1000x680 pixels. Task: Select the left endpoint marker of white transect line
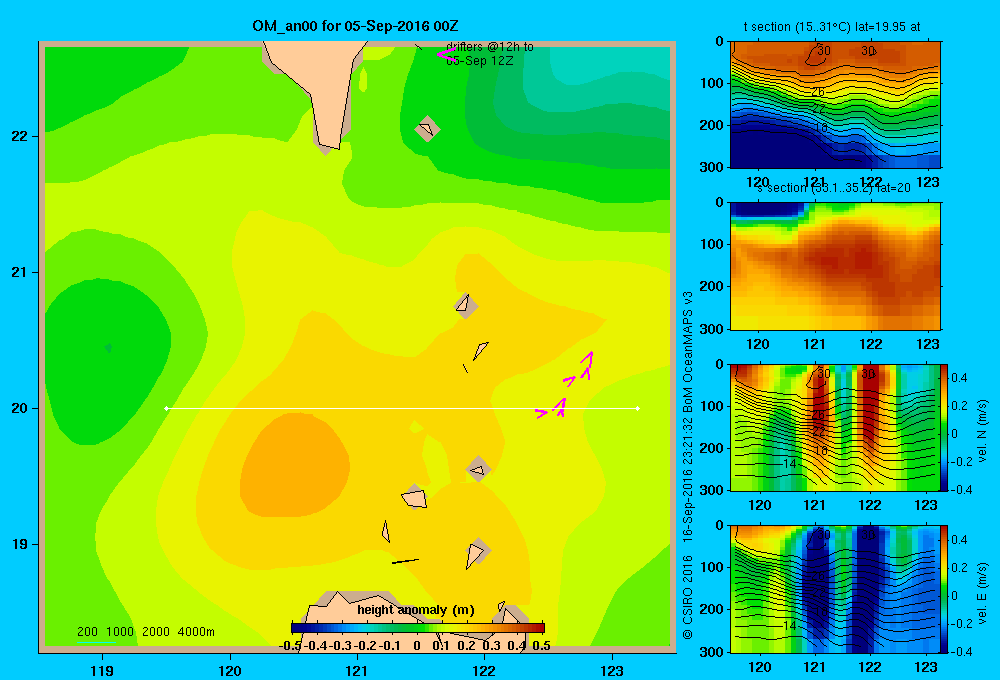point(166,408)
